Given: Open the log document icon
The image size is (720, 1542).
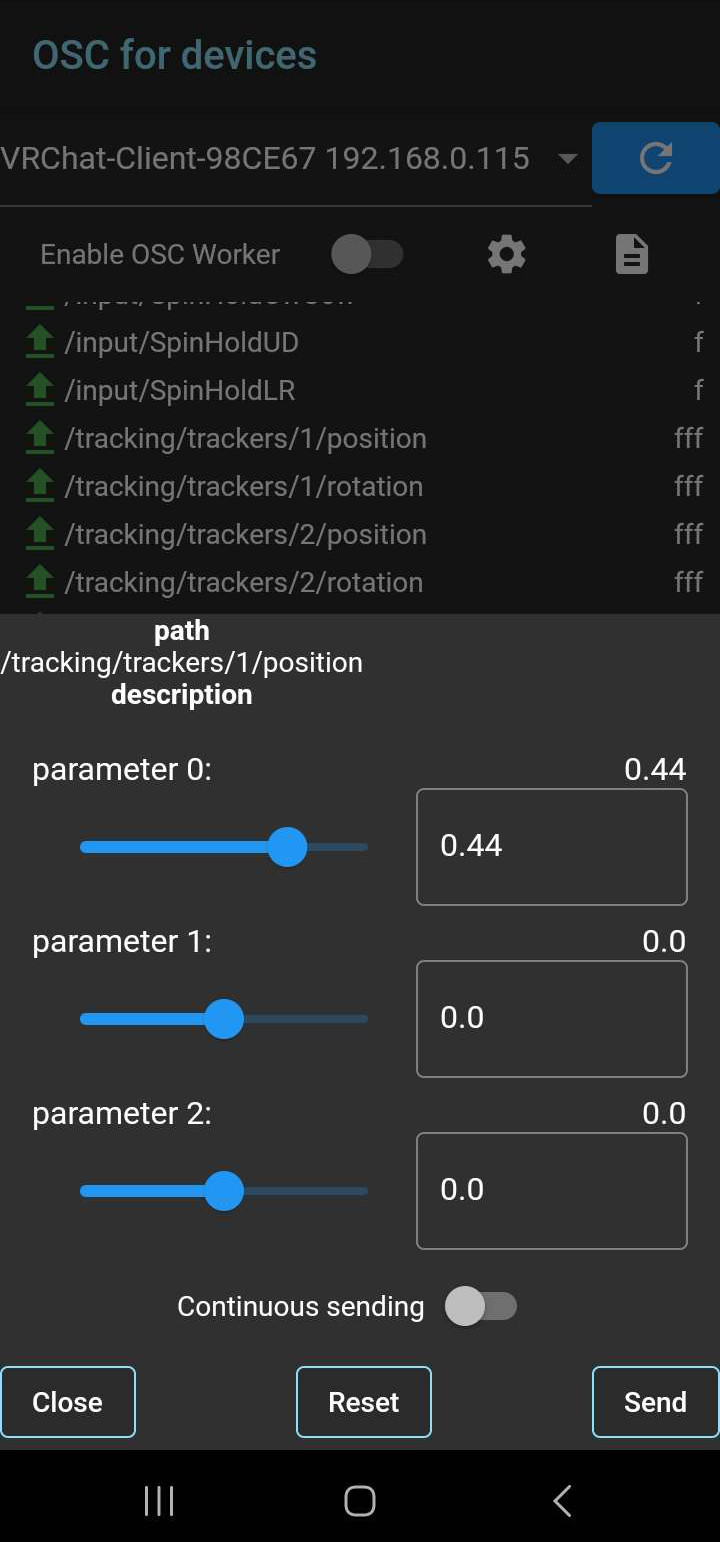Looking at the screenshot, I should tap(631, 255).
